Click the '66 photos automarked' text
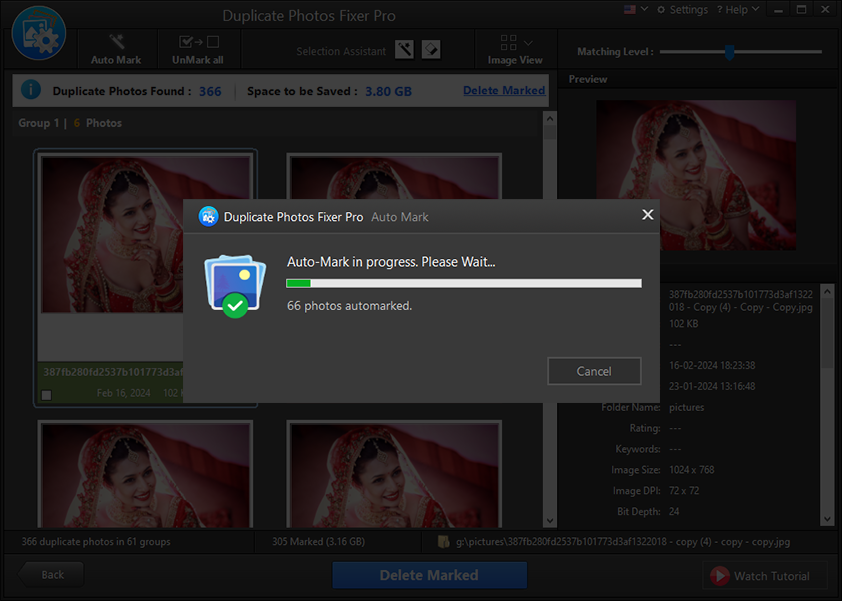This screenshot has height=601, width=842. click(x=350, y=306)
